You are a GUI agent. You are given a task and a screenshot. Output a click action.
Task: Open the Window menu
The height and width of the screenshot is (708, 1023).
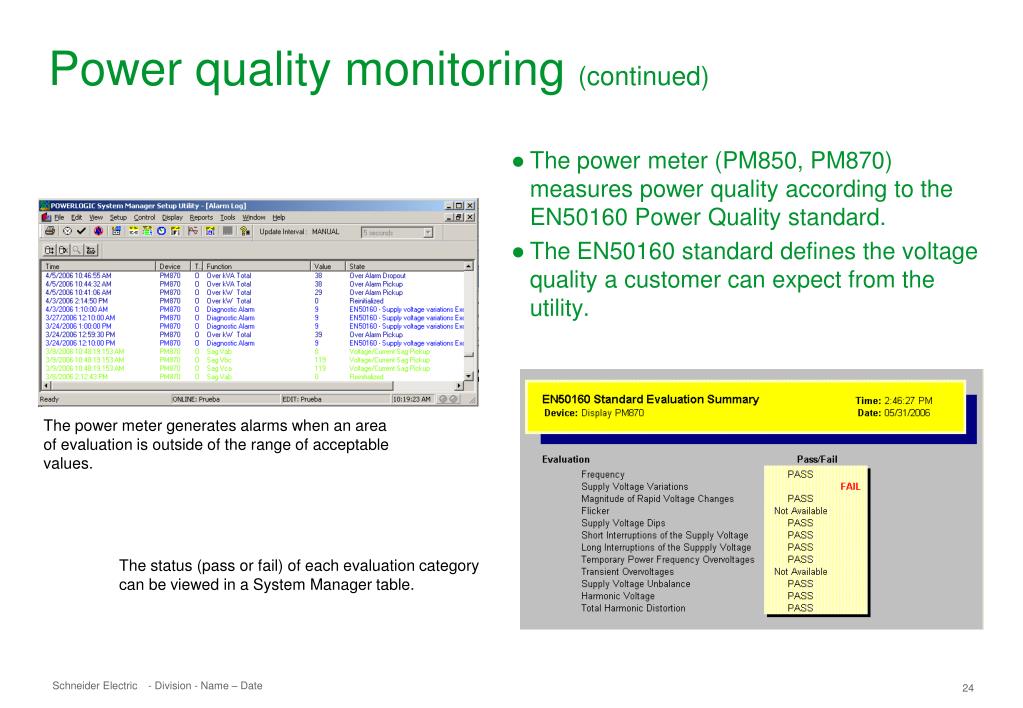(x=254, y=217)
